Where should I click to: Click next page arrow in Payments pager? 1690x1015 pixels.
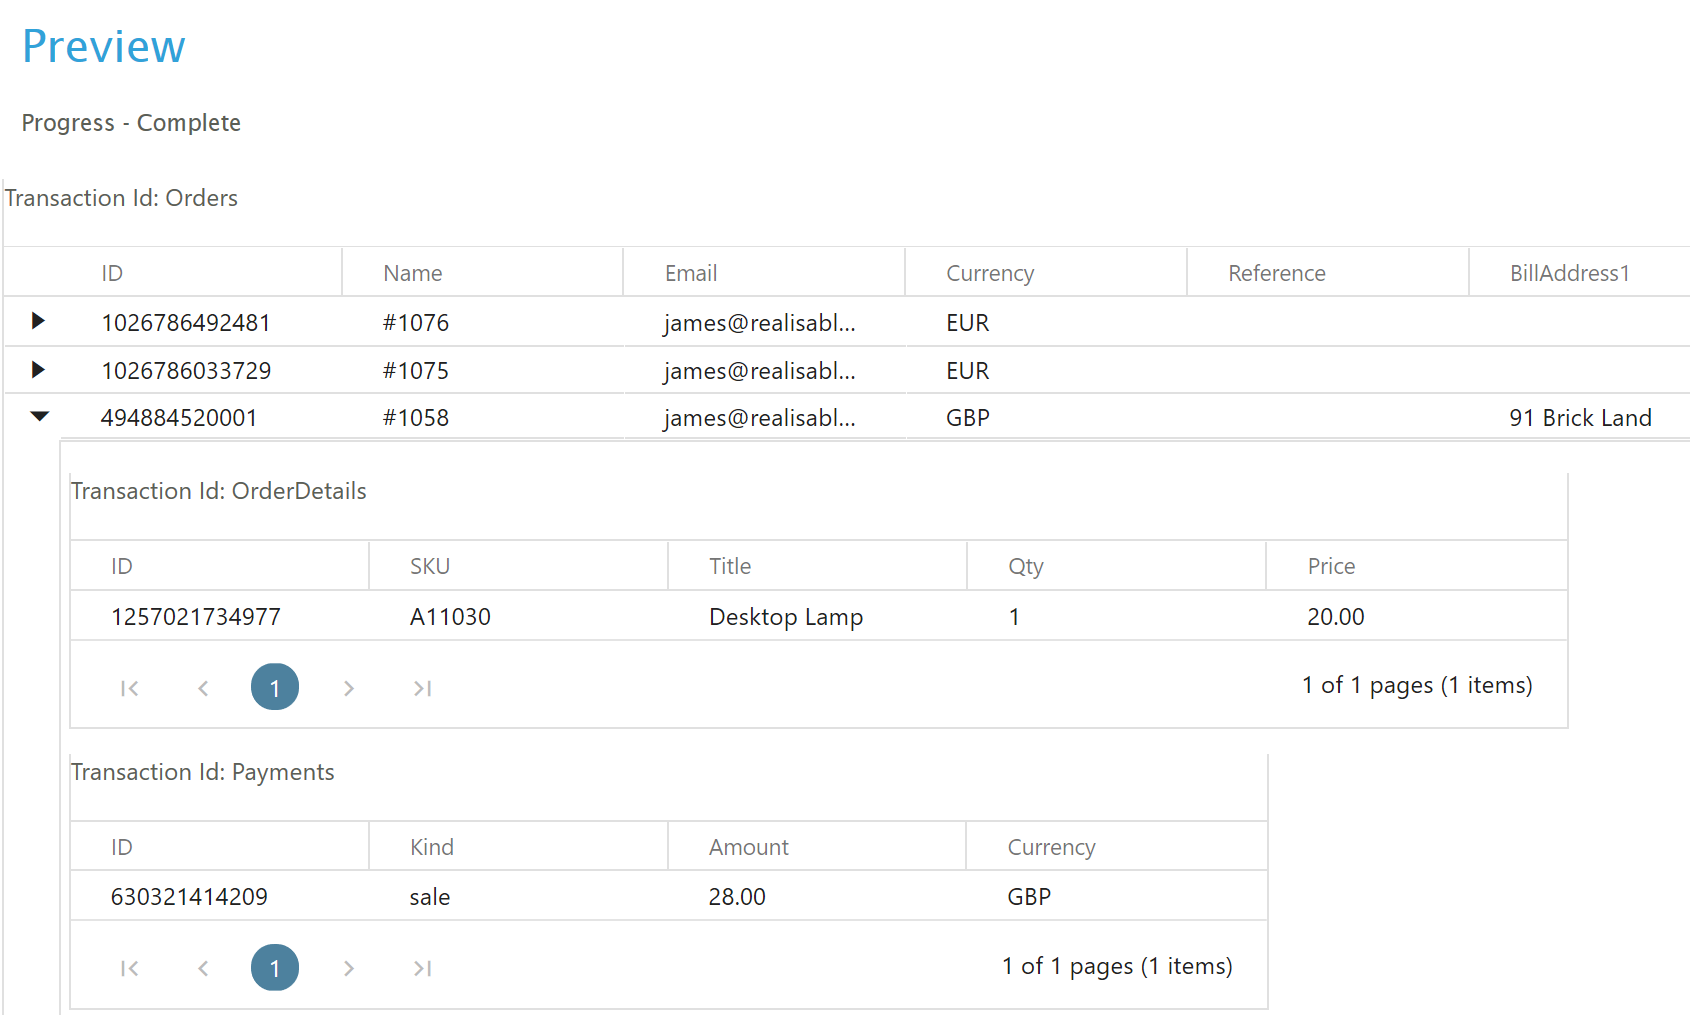(348, 968)
